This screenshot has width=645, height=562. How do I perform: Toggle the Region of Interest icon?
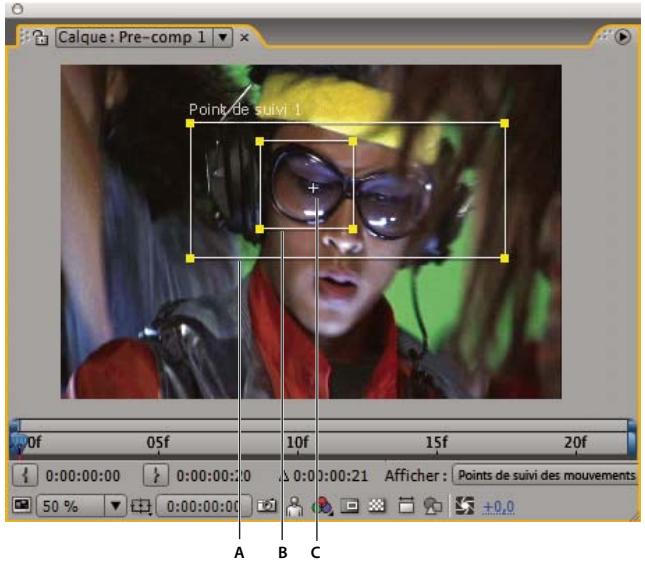(350, 506)
